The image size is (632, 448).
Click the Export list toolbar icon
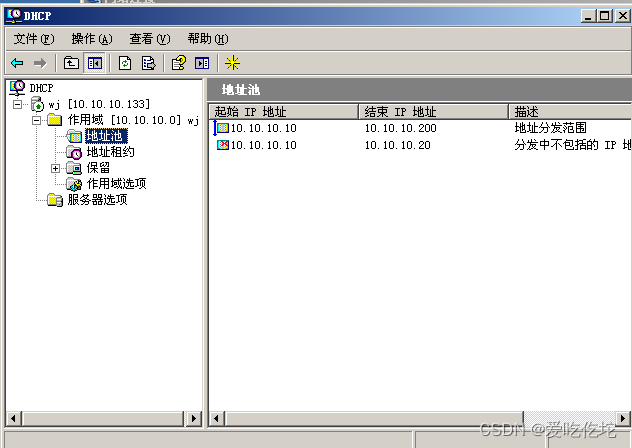pos(149,63)
